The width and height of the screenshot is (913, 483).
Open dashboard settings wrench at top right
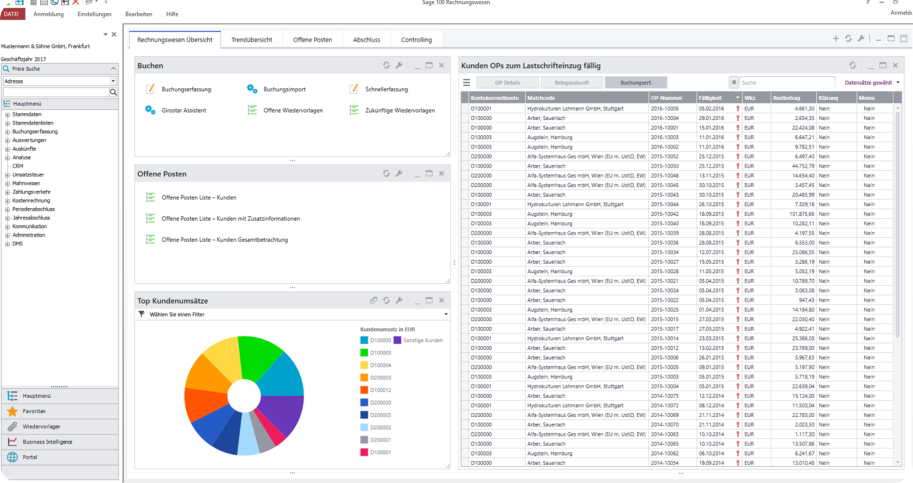click(861, 38)
